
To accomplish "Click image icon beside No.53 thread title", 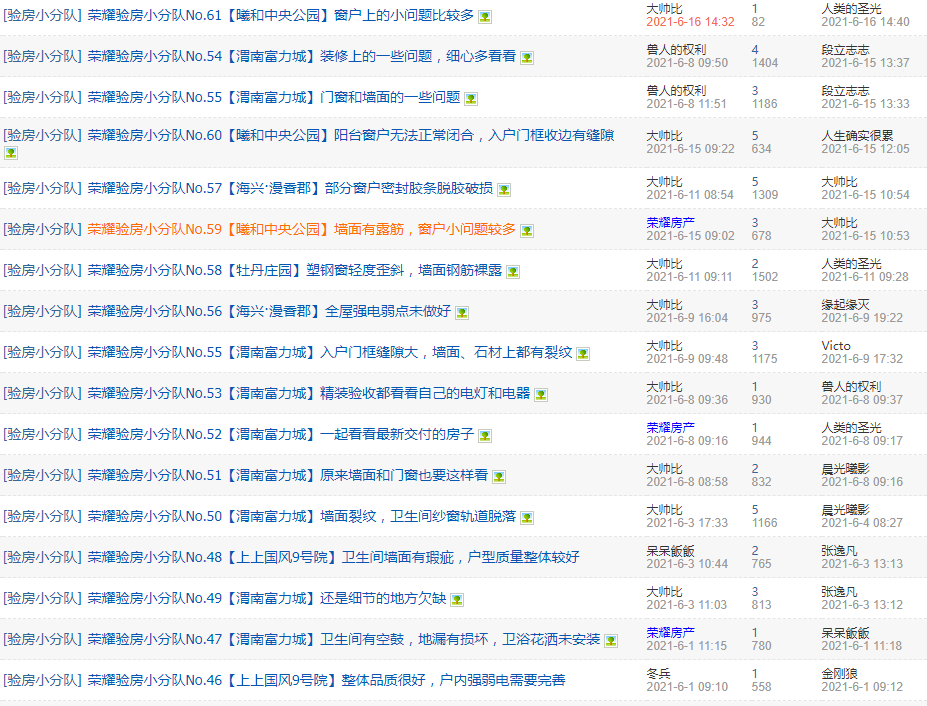I will [x=540, y=395].
